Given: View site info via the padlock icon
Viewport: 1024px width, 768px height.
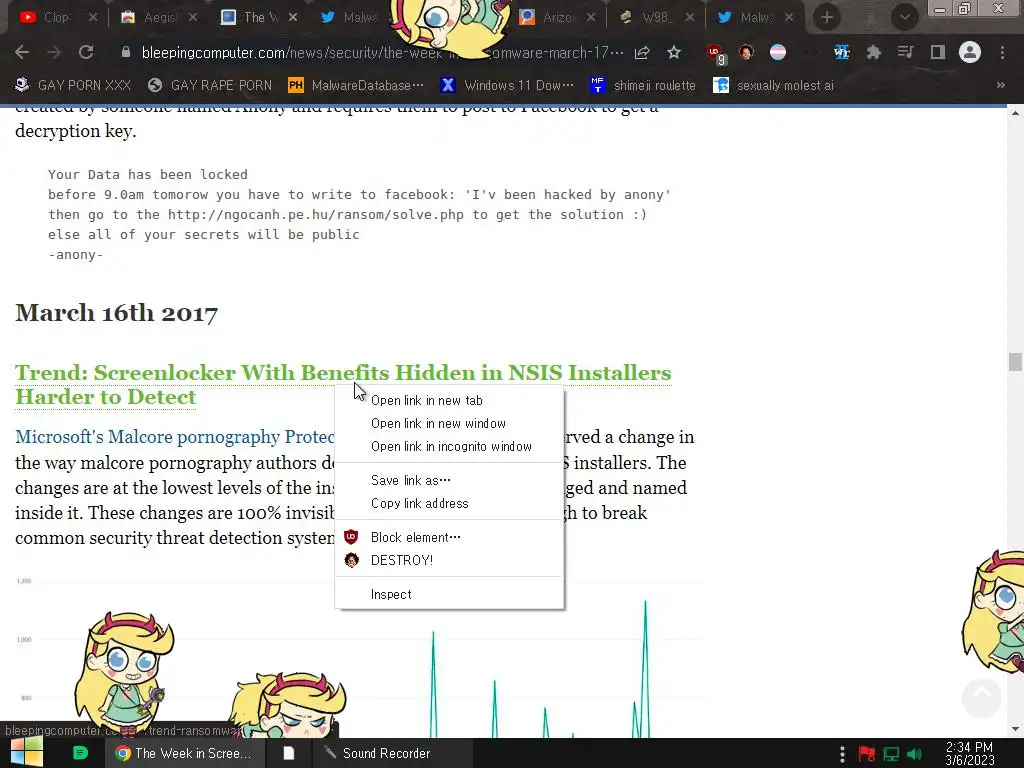Looking at the screenshot, I should (126, 52).
